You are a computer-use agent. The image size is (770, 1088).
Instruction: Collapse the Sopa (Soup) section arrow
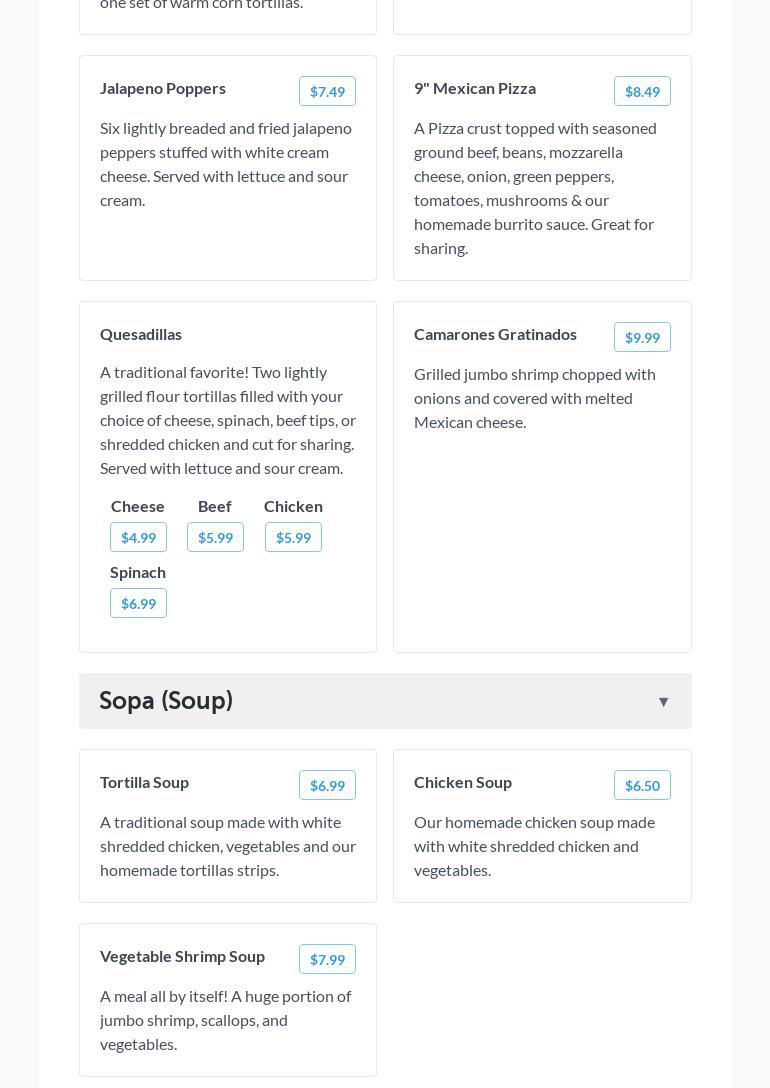[x=663, y=702]
